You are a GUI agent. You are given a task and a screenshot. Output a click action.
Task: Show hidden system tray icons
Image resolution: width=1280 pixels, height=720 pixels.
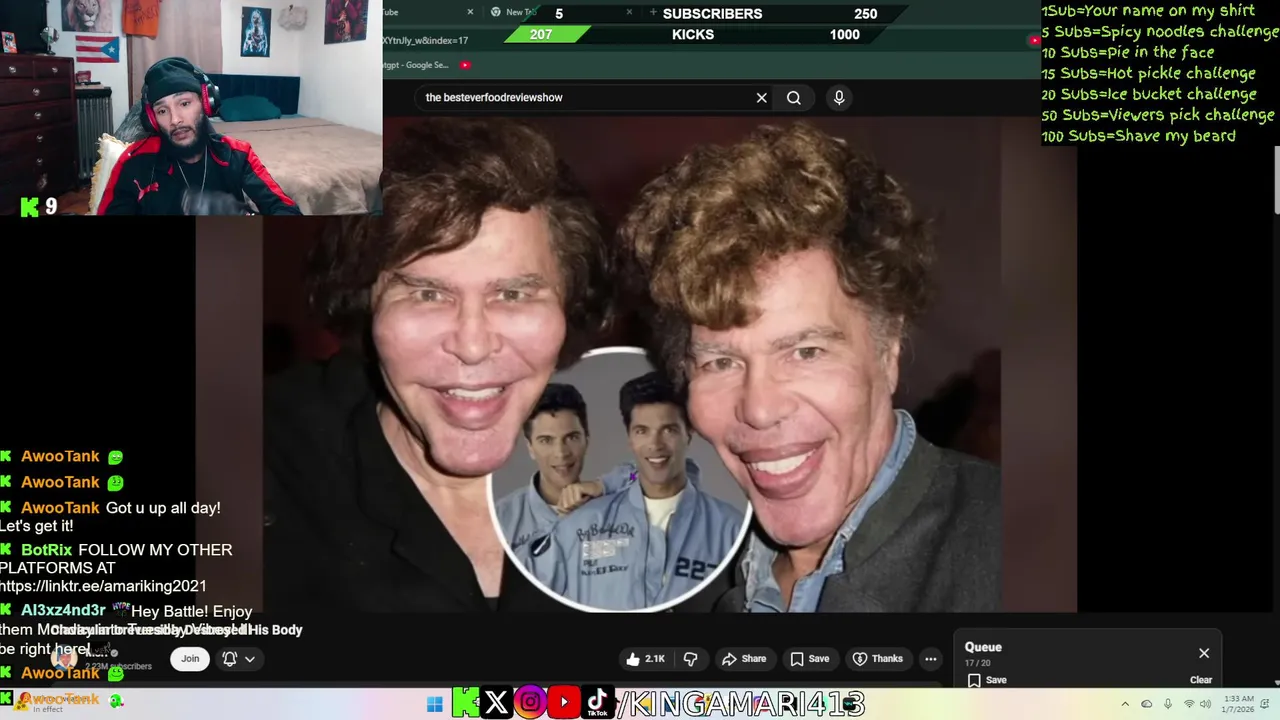1125,704
